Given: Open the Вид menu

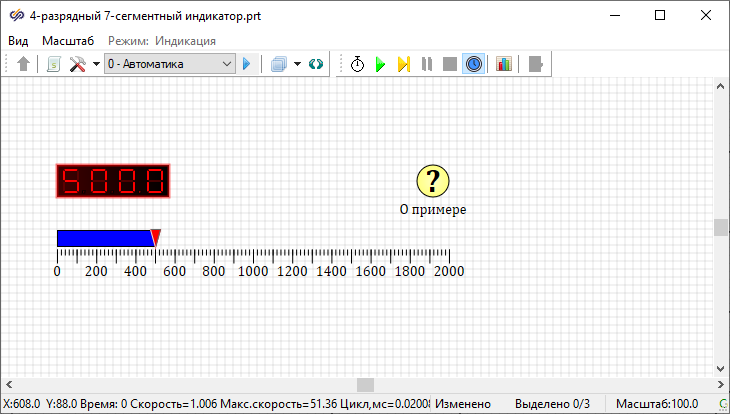Looking at the screenshot, I should (18, 41).
